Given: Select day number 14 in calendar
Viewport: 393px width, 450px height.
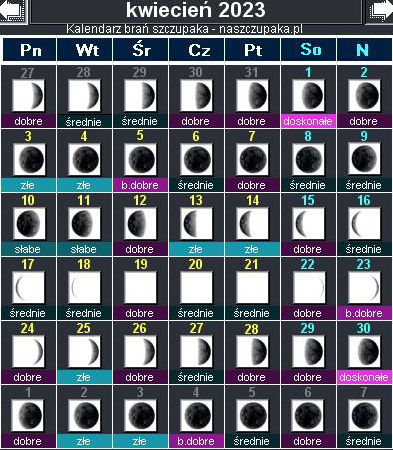Looking at the screenshot, I should pos(252,200).
